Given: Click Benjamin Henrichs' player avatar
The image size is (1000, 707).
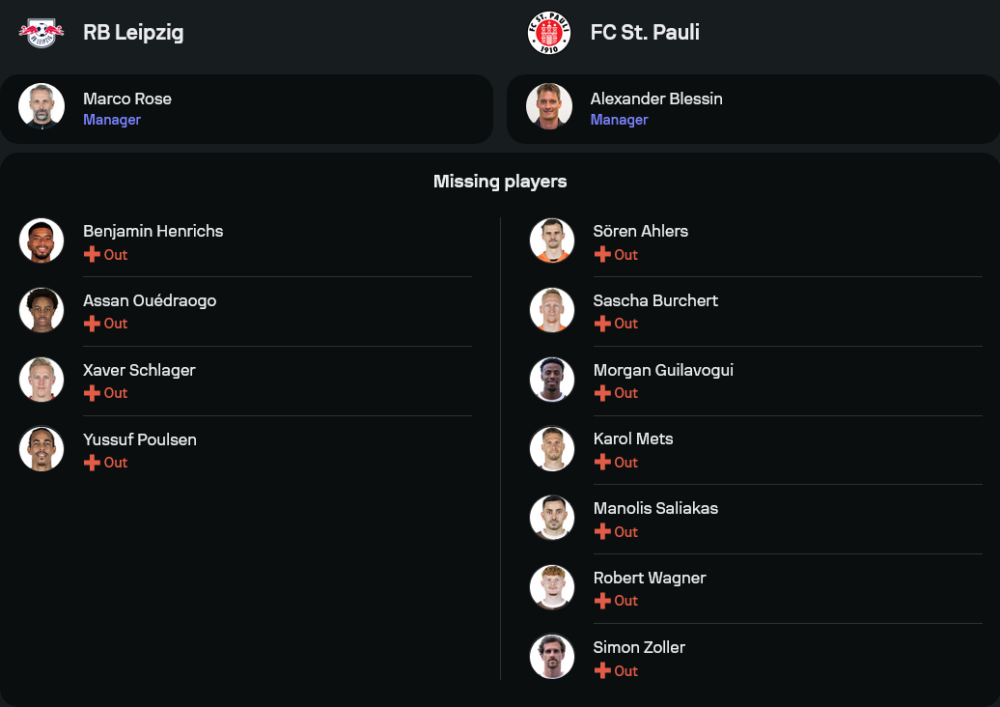Looking at the screenshot, I should (x=41, y=240).
